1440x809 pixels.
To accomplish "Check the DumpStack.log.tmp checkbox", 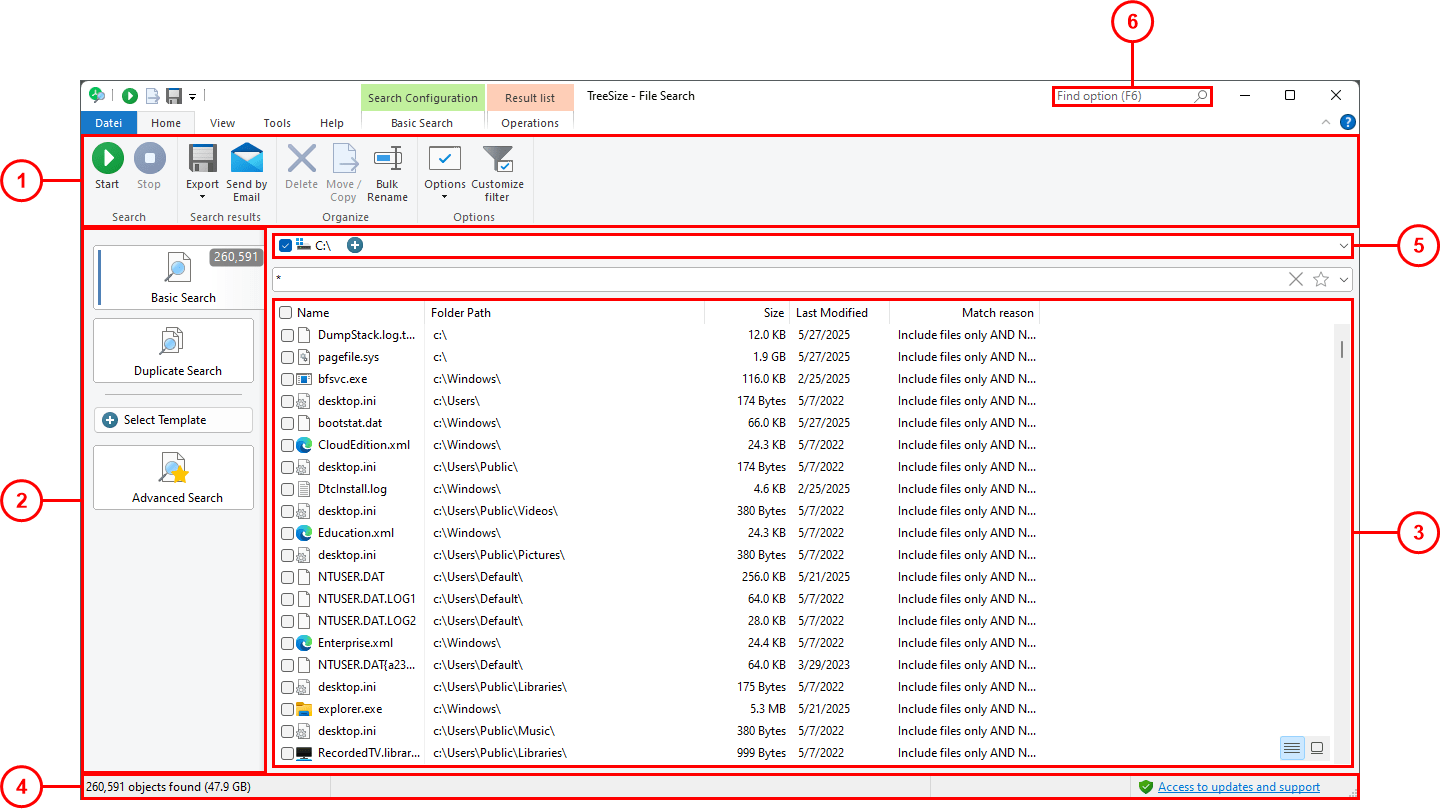I will pos(288,335).
